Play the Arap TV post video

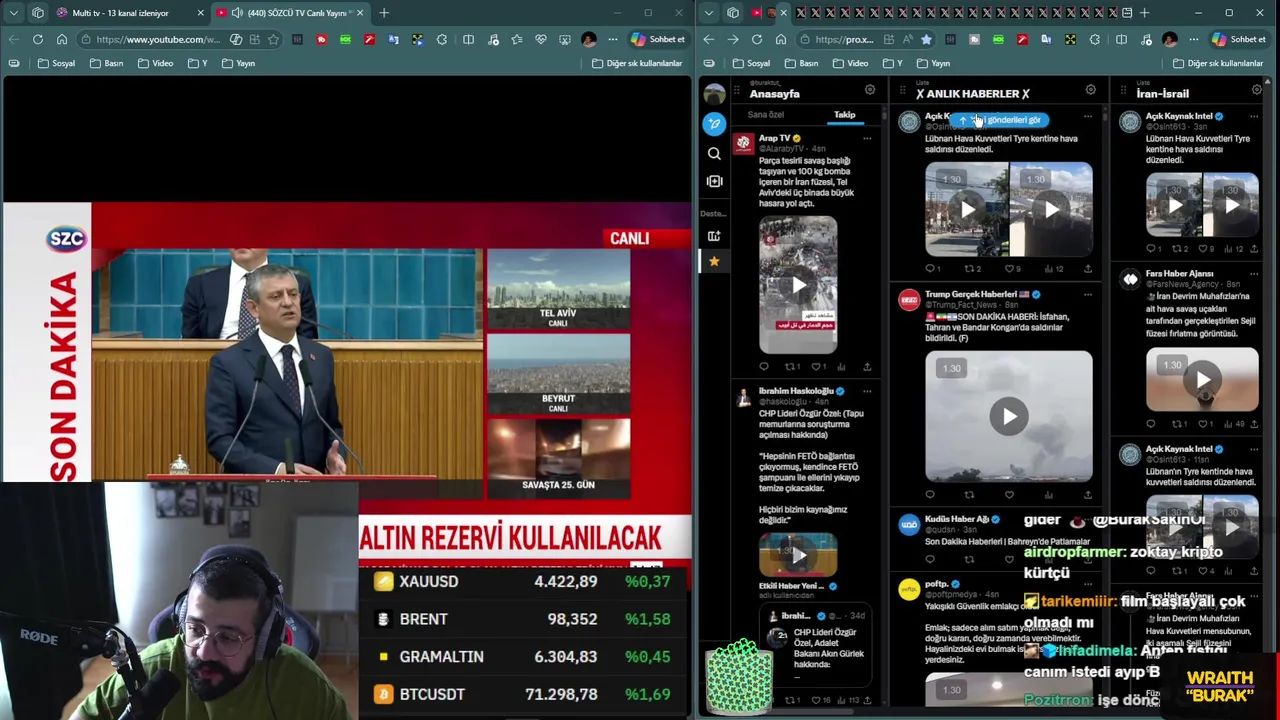pyautogui.click(x=798, y=285)
